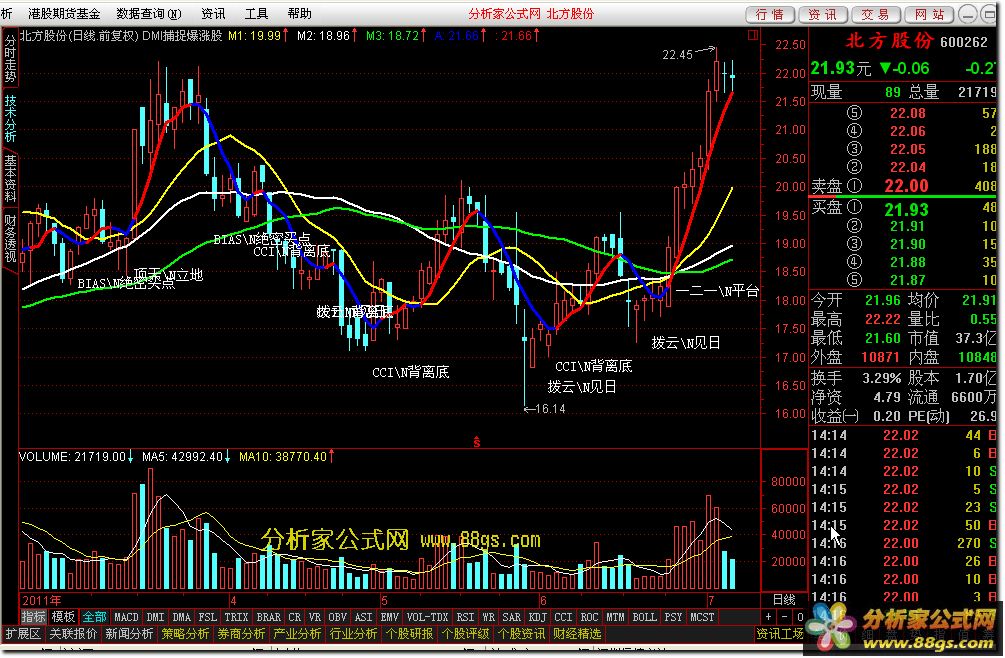Click the red S marker on the chart

click(476, 441)
